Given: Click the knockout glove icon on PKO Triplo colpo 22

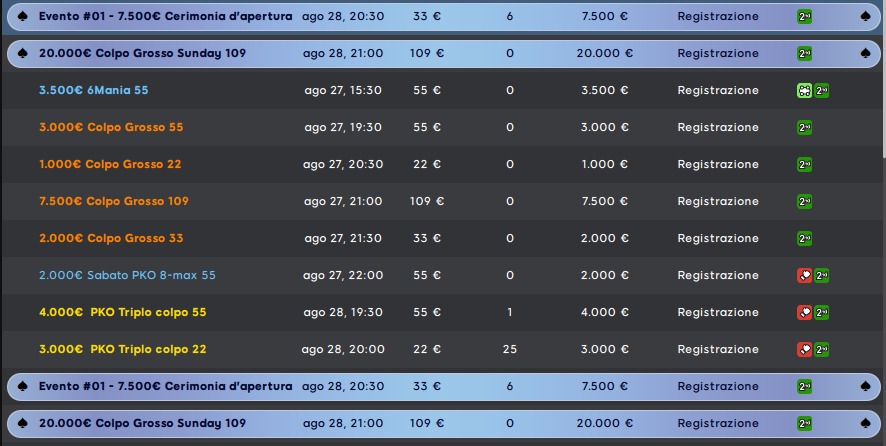Looking at the screenshot, I should coord(804,349).
